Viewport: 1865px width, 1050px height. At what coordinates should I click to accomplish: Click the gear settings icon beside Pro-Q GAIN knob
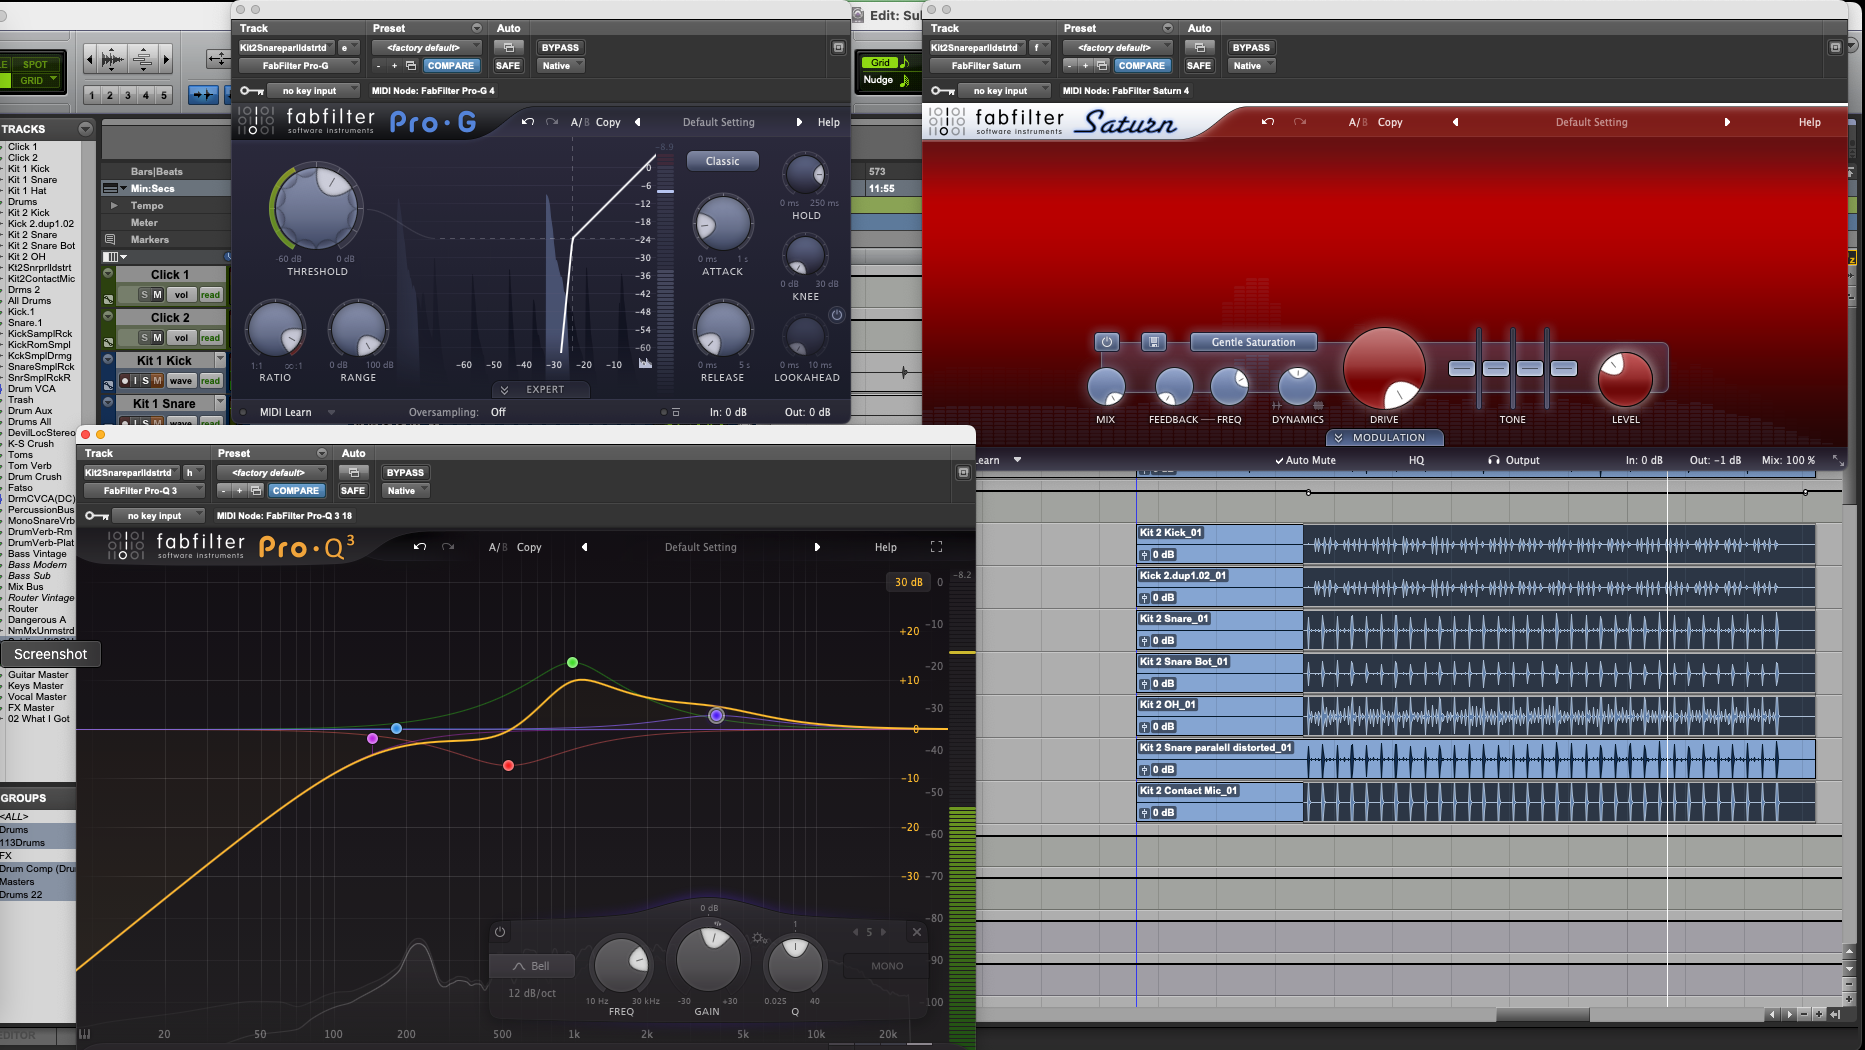pos(759,938)
